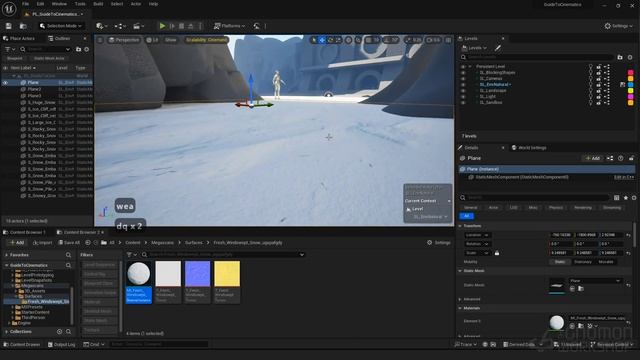Expand the Collections section
This screenshot has width=640, height=360.
[7, 332]
